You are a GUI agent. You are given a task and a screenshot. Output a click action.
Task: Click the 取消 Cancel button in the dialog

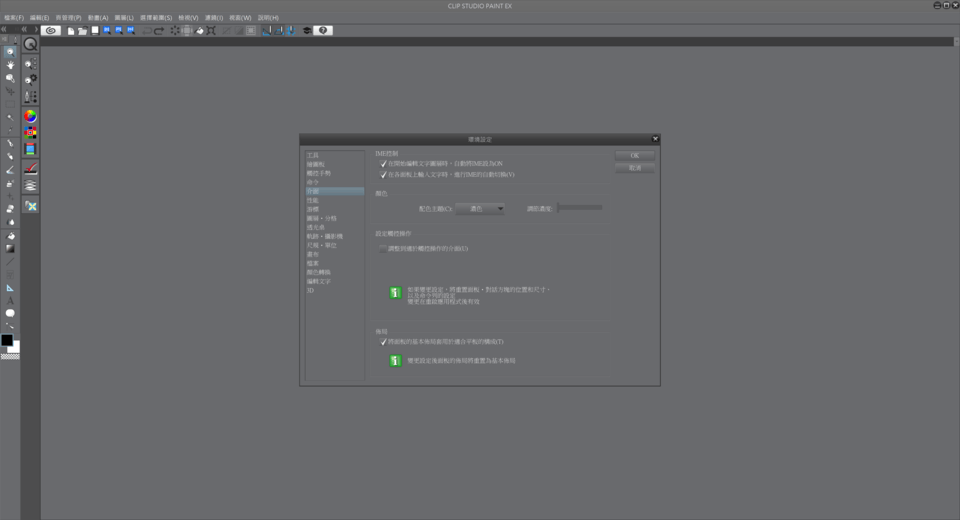click(x=635, y=168)
